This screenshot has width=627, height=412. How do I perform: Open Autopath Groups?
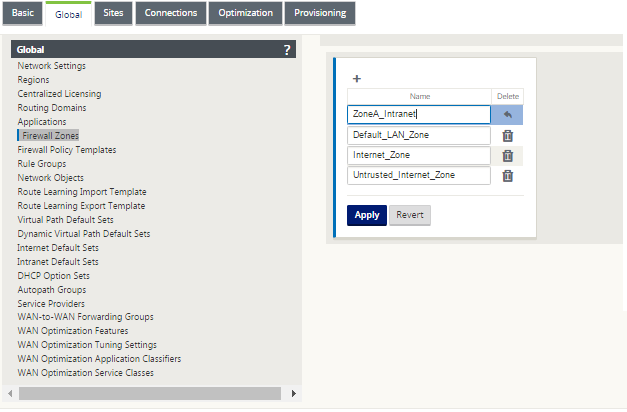click(52, 290)
